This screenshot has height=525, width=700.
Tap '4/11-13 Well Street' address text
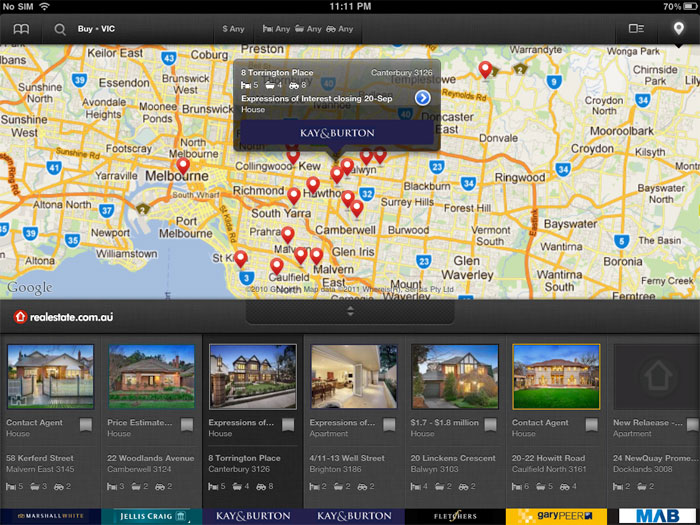[347, 458]
